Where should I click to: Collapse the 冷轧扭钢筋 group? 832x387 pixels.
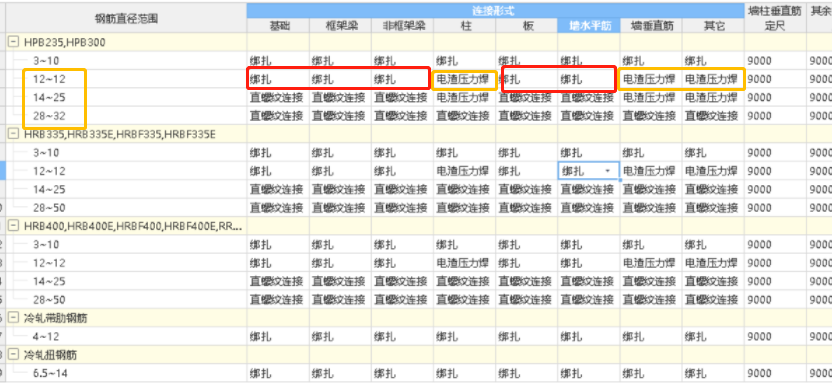tap(14, 355)
